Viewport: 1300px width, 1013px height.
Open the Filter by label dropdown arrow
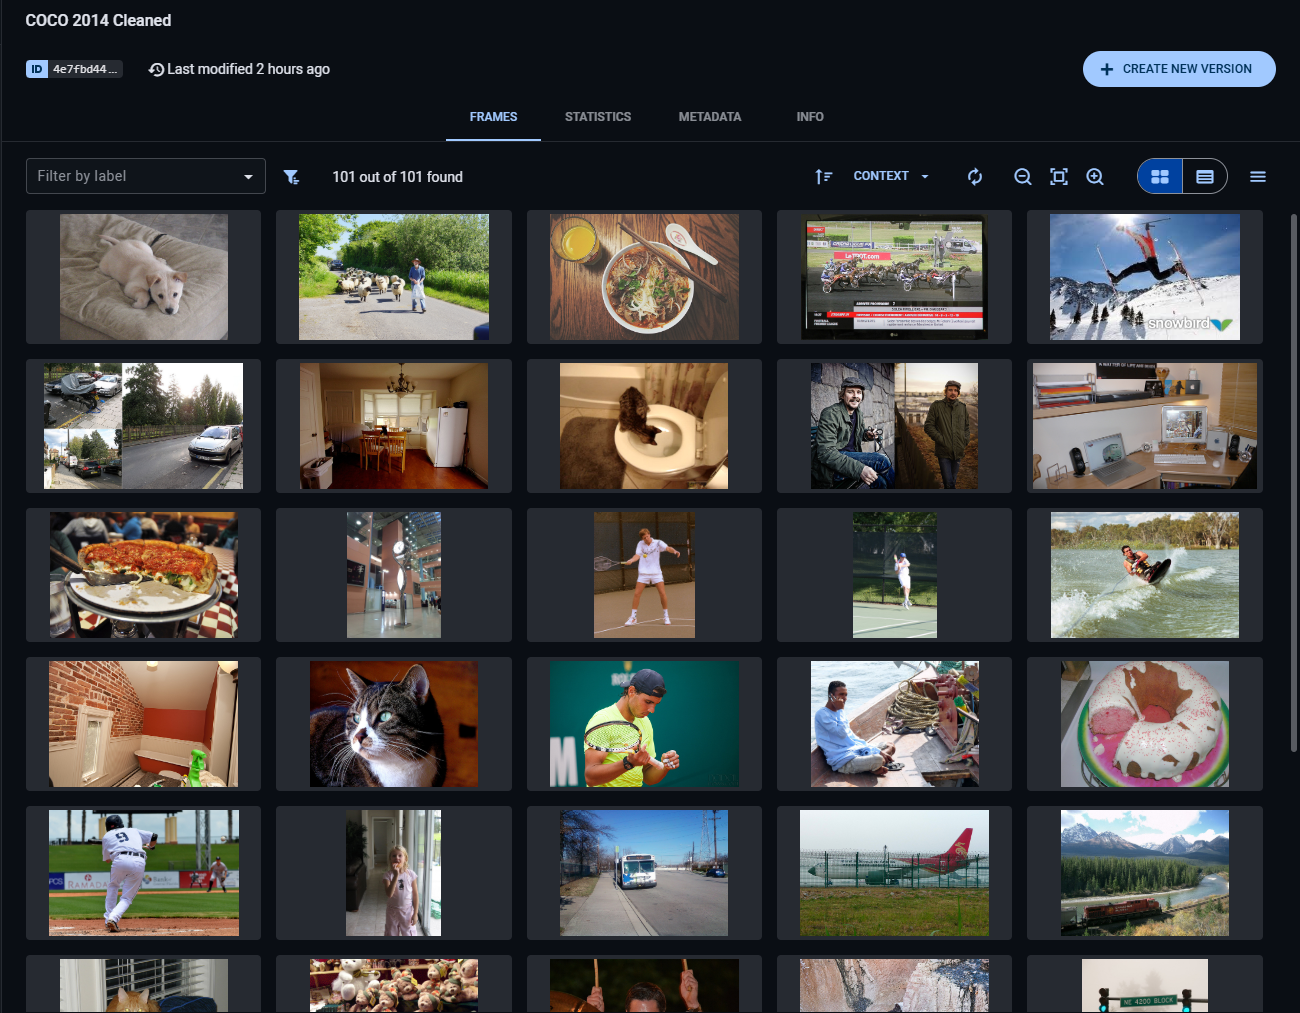point(248,176)
